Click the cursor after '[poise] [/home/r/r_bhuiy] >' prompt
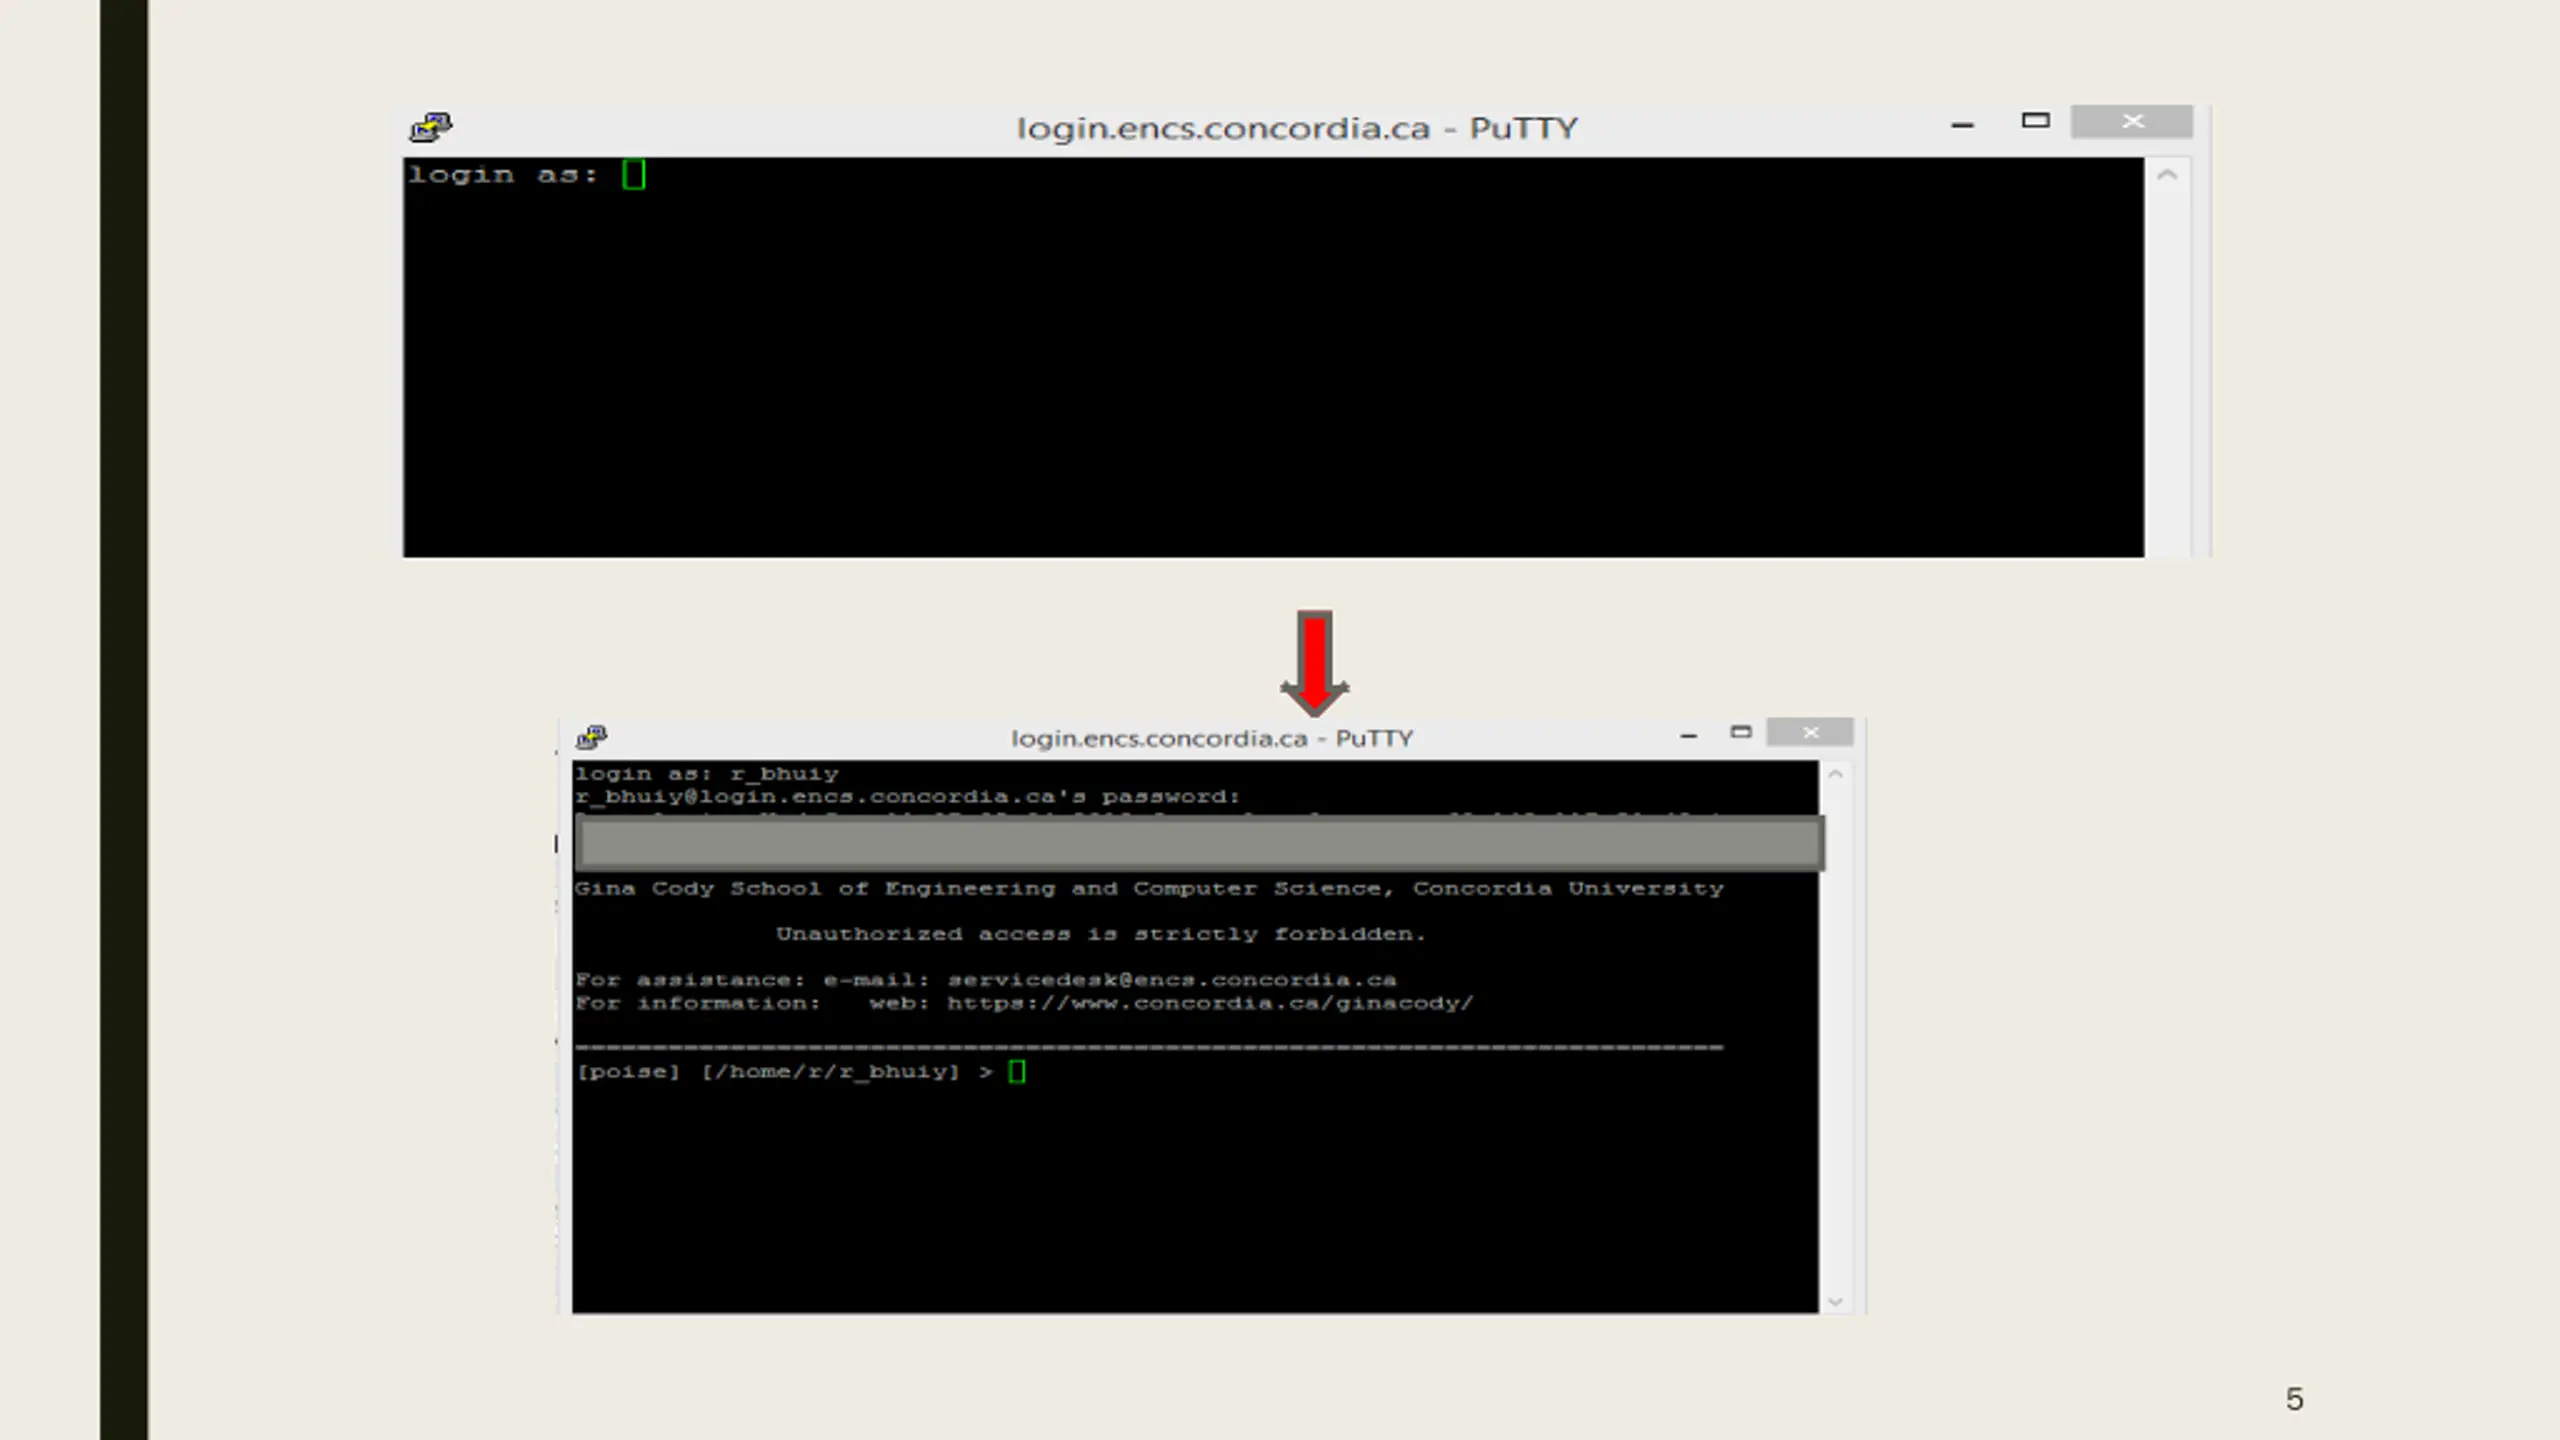The height and width of the screenshot is (1440, 2560). click(x=1017, y=1072)
